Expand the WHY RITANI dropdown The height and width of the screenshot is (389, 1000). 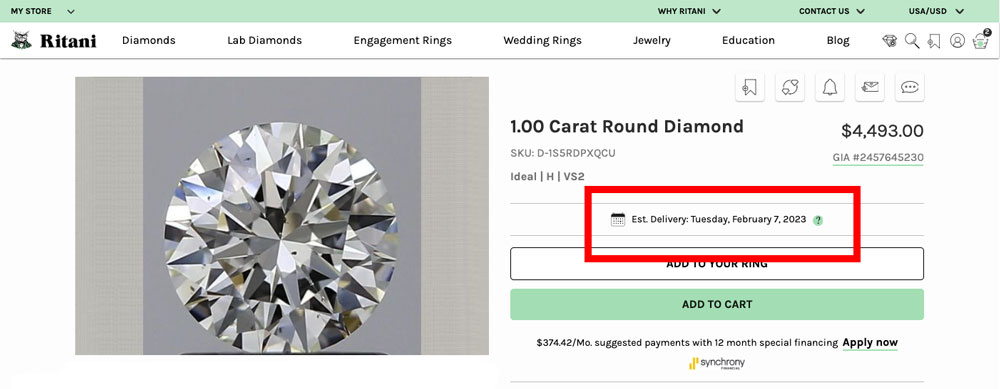(x=689, y=11)
